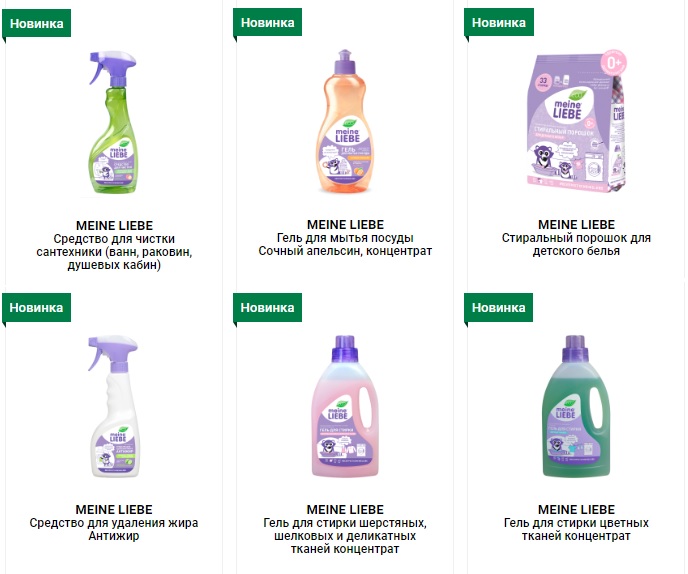Click Новинка badge on dishwashing gel card

coord(268,22)
